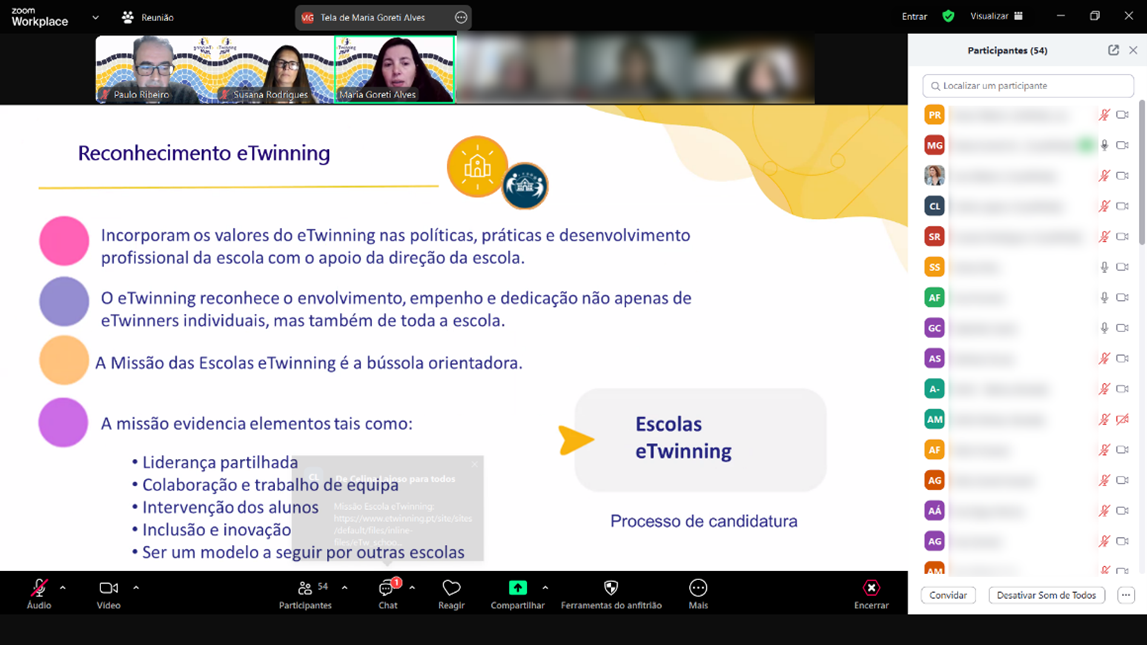Click the camera icon in the SR row
The image size is (1147, 645).
(1123, 237)
